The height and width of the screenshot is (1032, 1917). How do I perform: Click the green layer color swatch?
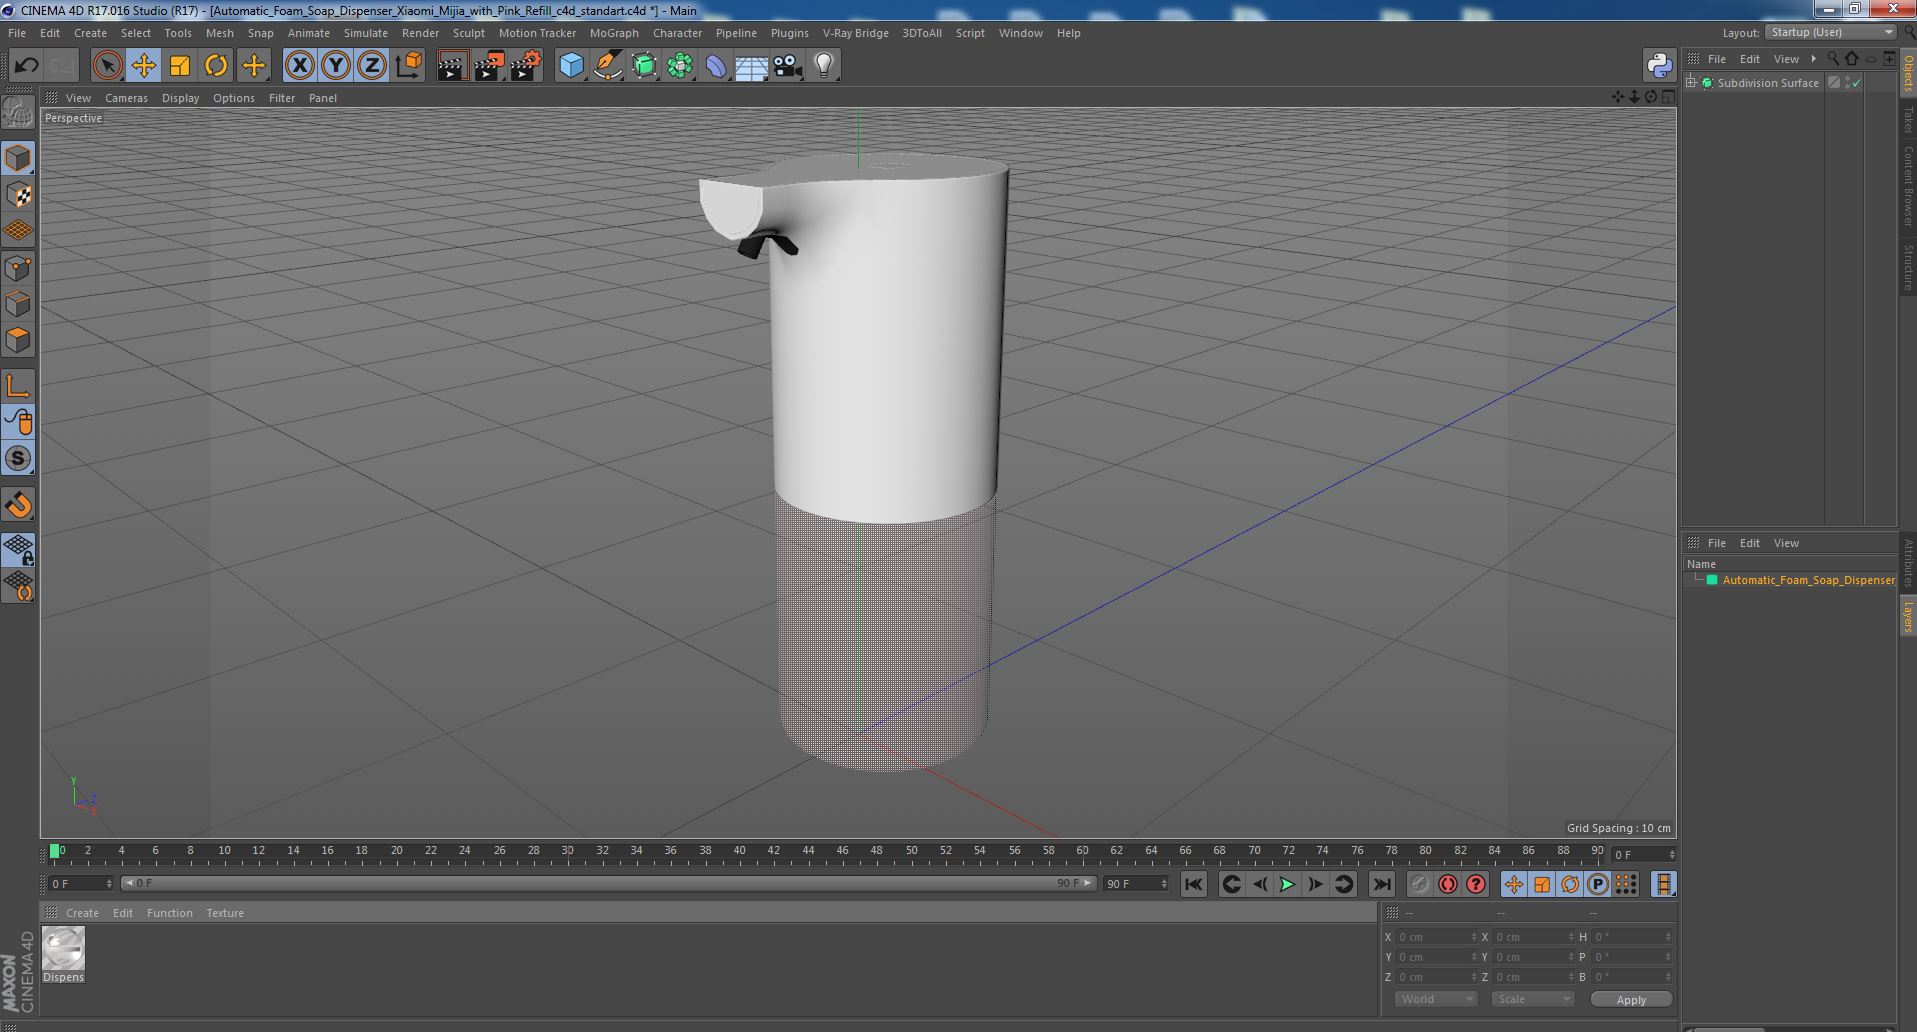(1712, 580)
